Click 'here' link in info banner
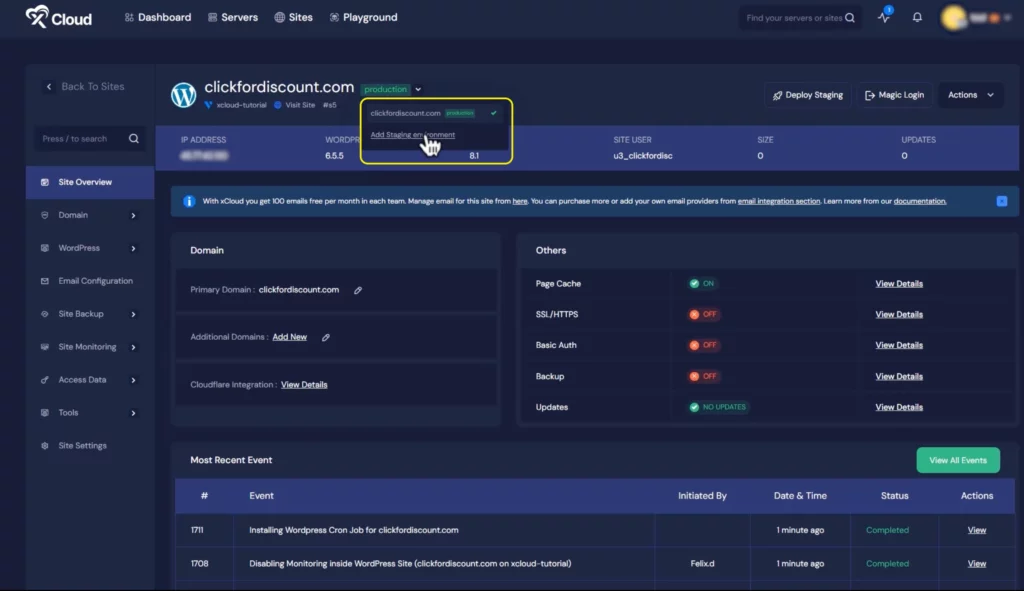 pyautogui.click(x=520, y=201)
